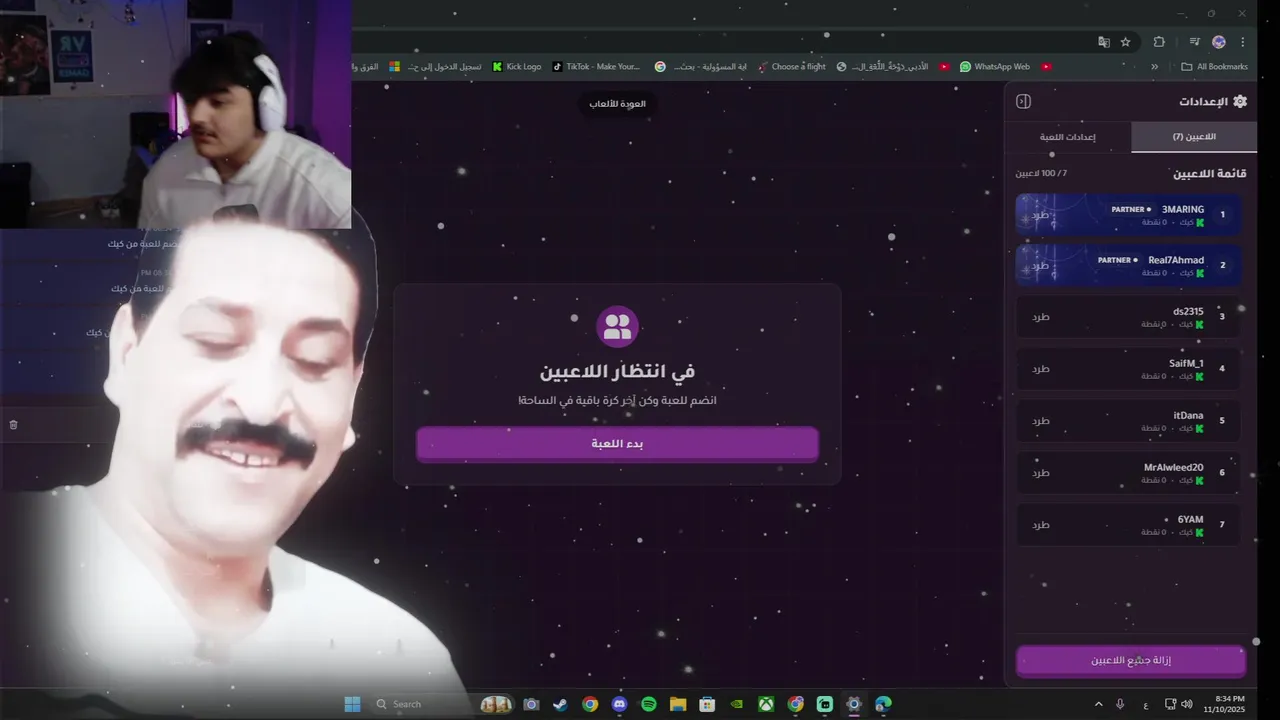Start the game with بدء اللعبة

(x=617, y=444)
